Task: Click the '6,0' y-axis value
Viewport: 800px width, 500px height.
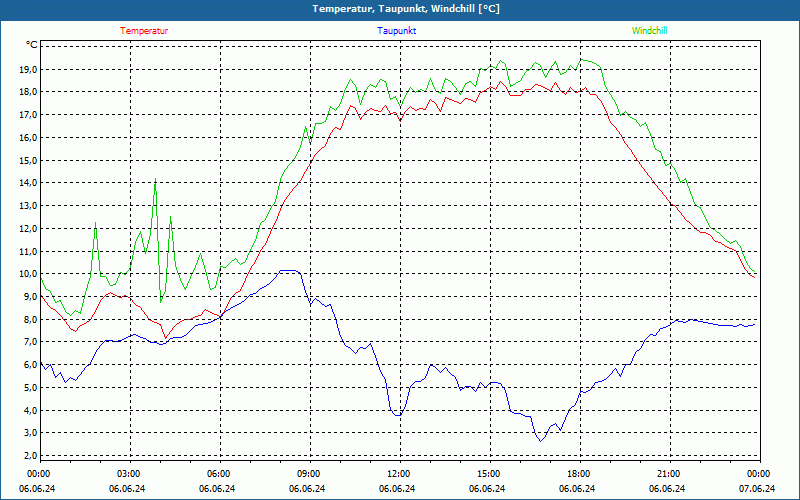Action: coord(31,365)
